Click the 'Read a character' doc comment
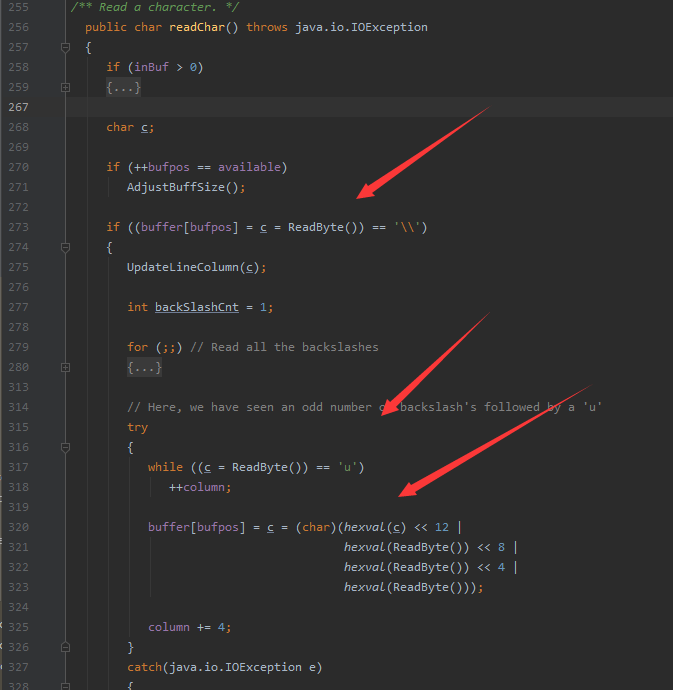 155,7
